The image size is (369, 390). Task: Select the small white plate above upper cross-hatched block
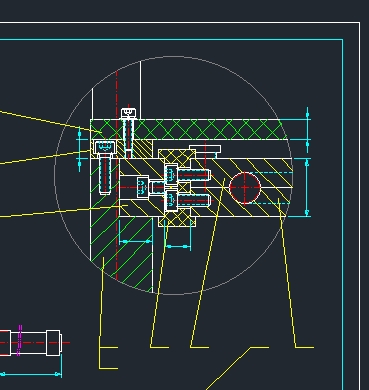(x=205, y=149)
